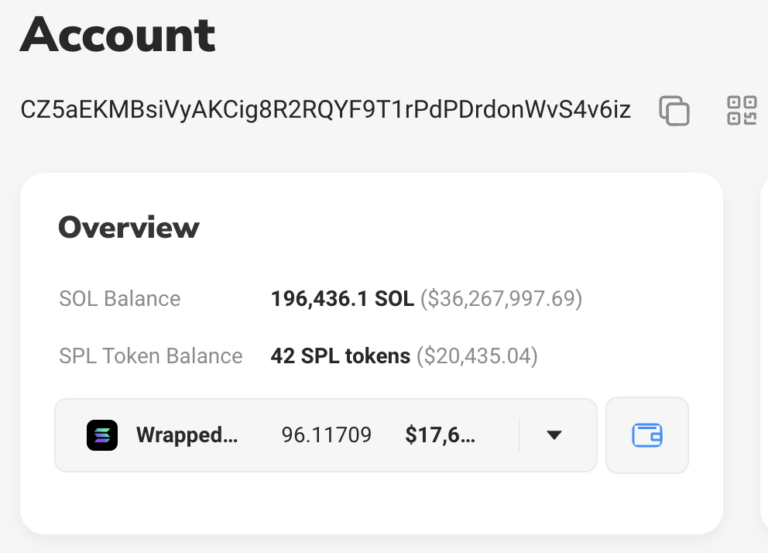Click the partially visible card on the right
This screenshot has width=768, height=553.
pos(764,350)
